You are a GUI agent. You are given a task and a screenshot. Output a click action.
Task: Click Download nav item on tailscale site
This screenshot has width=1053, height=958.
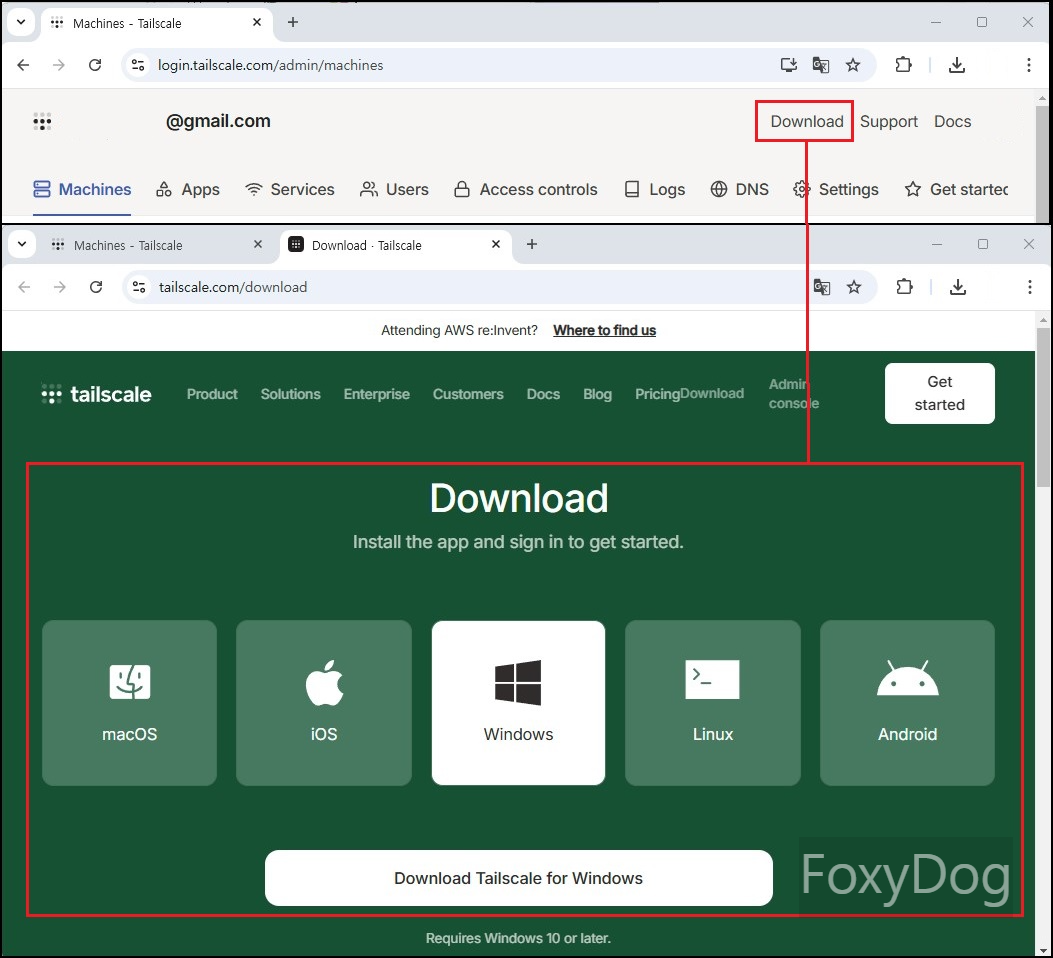click(713, 393)
